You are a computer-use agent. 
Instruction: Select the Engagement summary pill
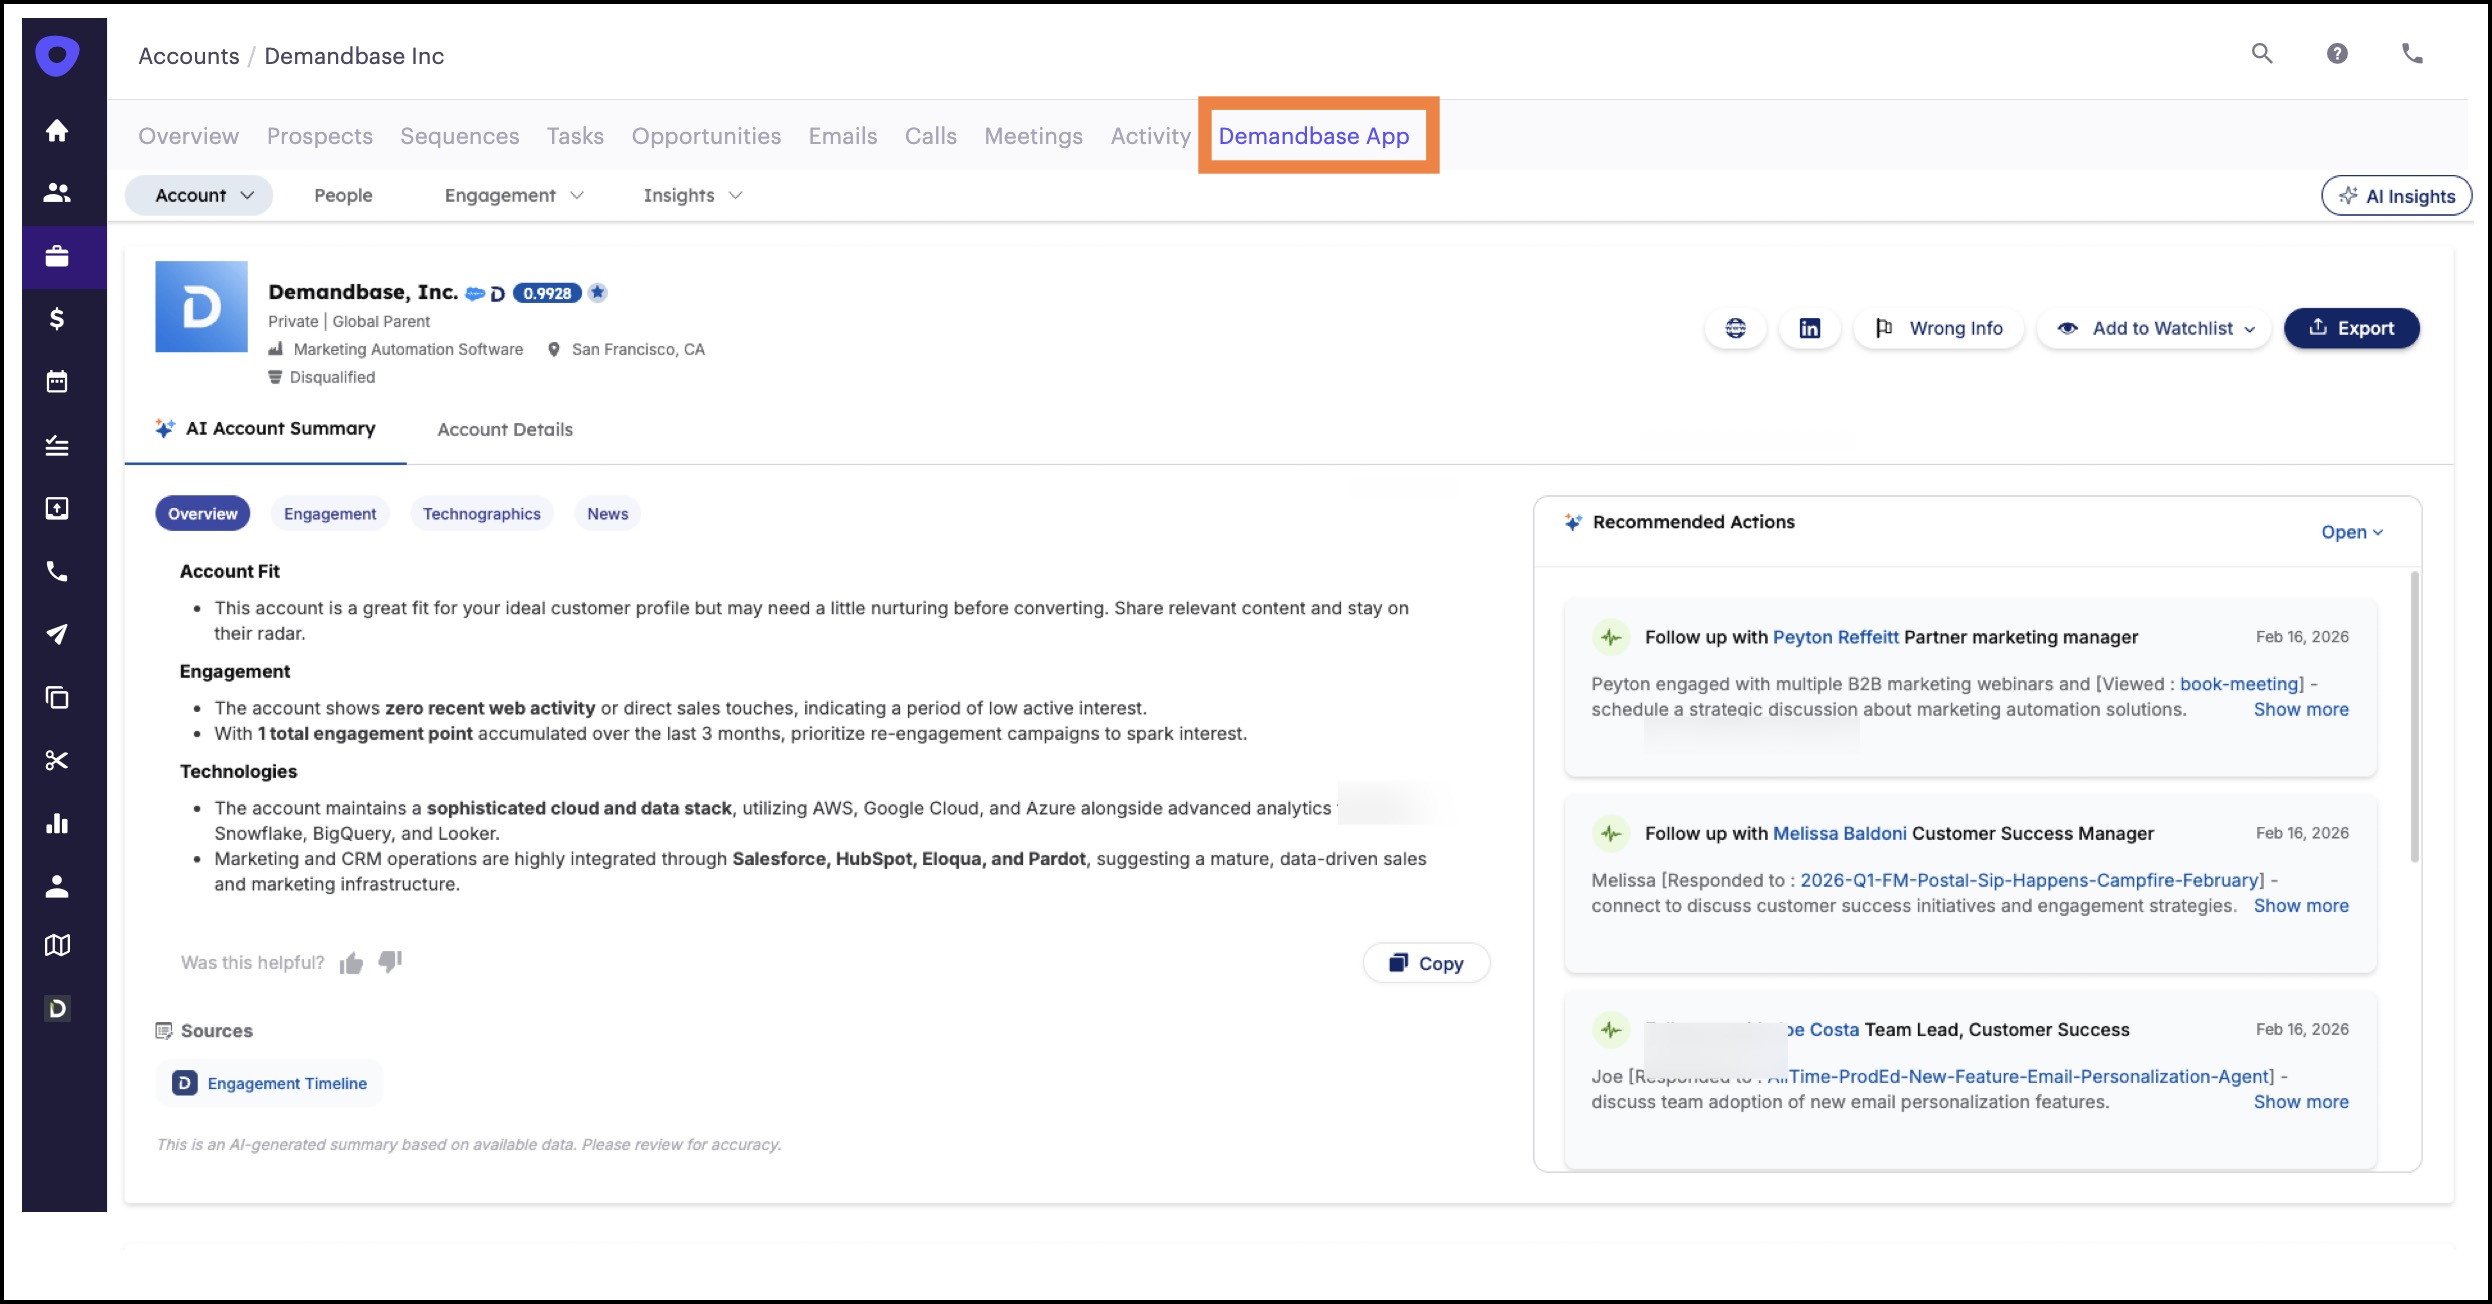click(x=330, y=514)
